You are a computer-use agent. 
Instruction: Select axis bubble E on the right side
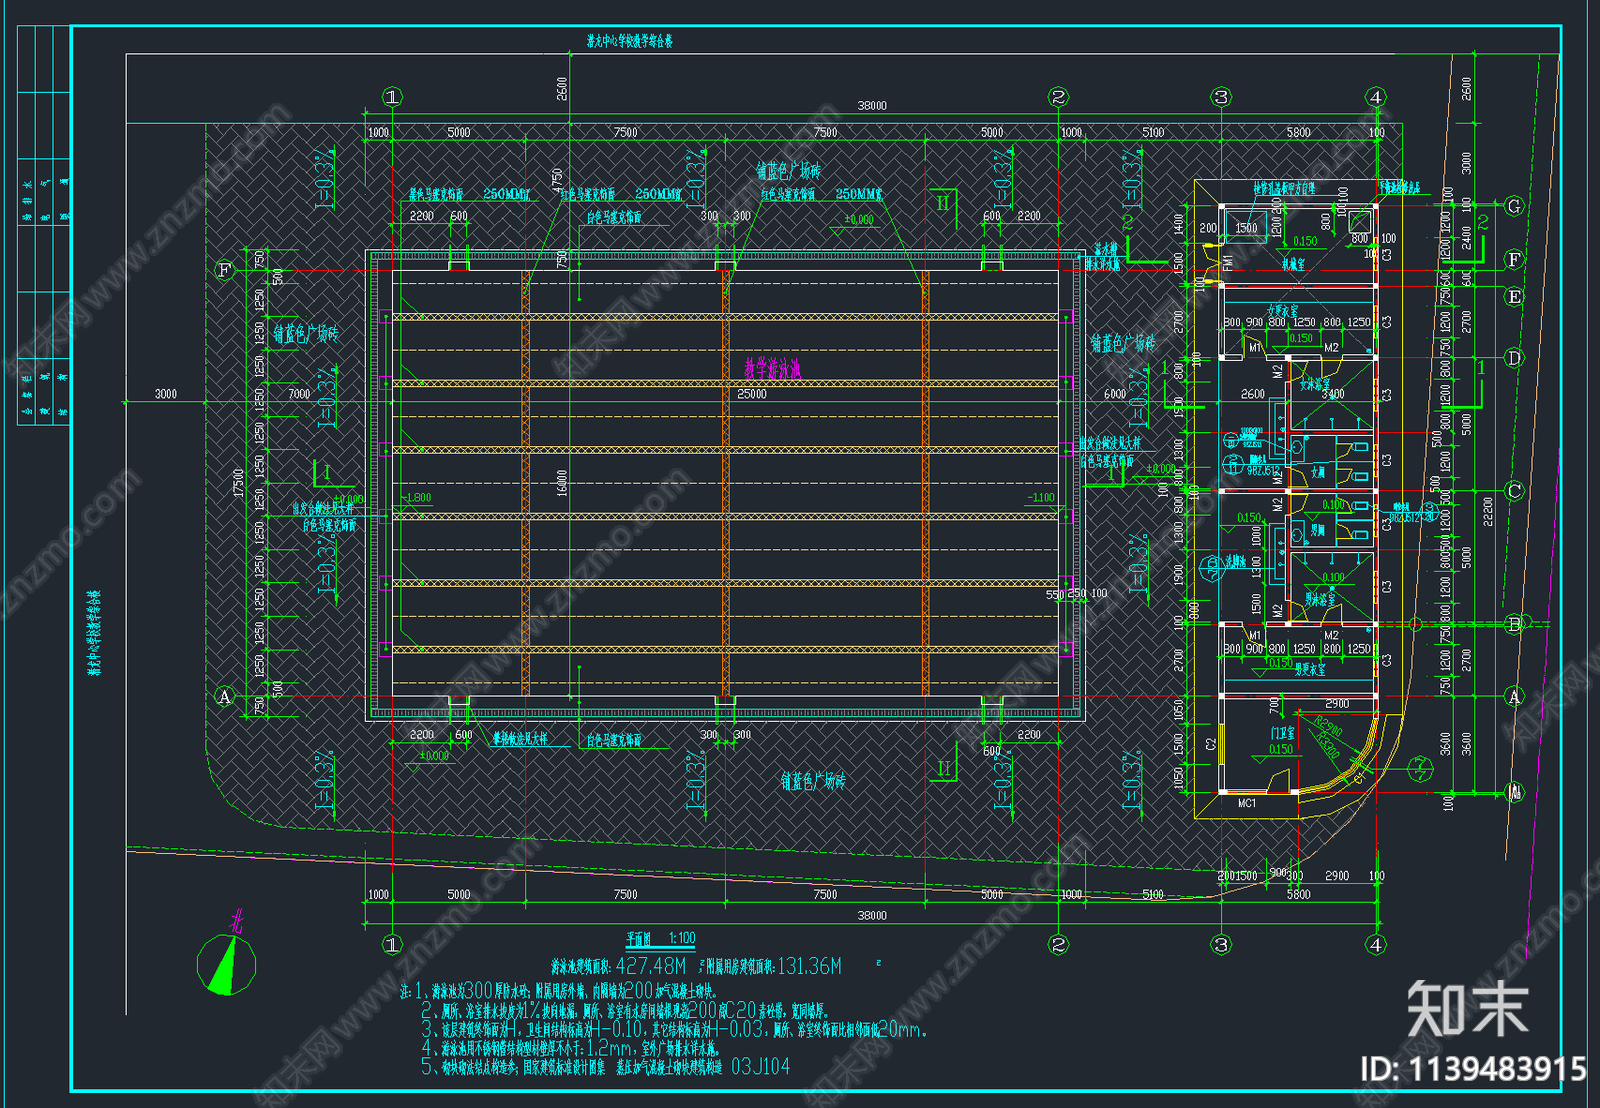click(x=1514, y=297)
